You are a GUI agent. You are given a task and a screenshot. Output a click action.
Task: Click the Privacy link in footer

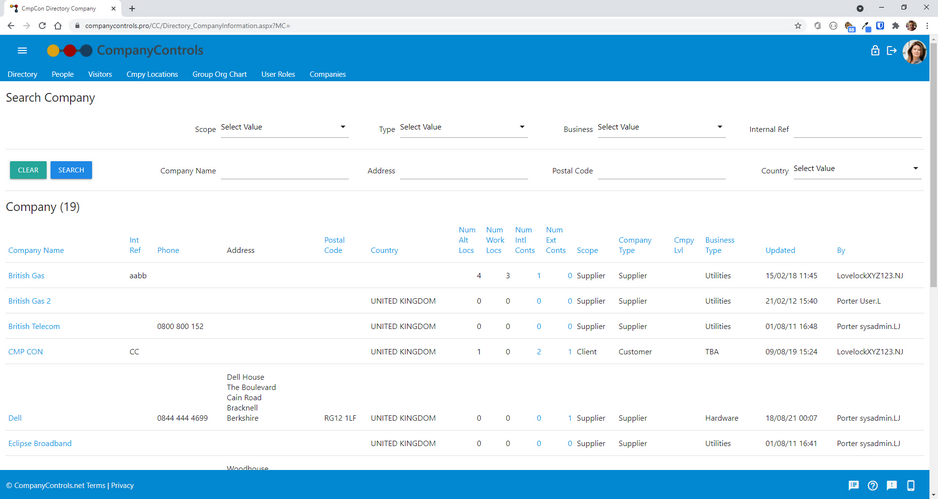[123, 485]
